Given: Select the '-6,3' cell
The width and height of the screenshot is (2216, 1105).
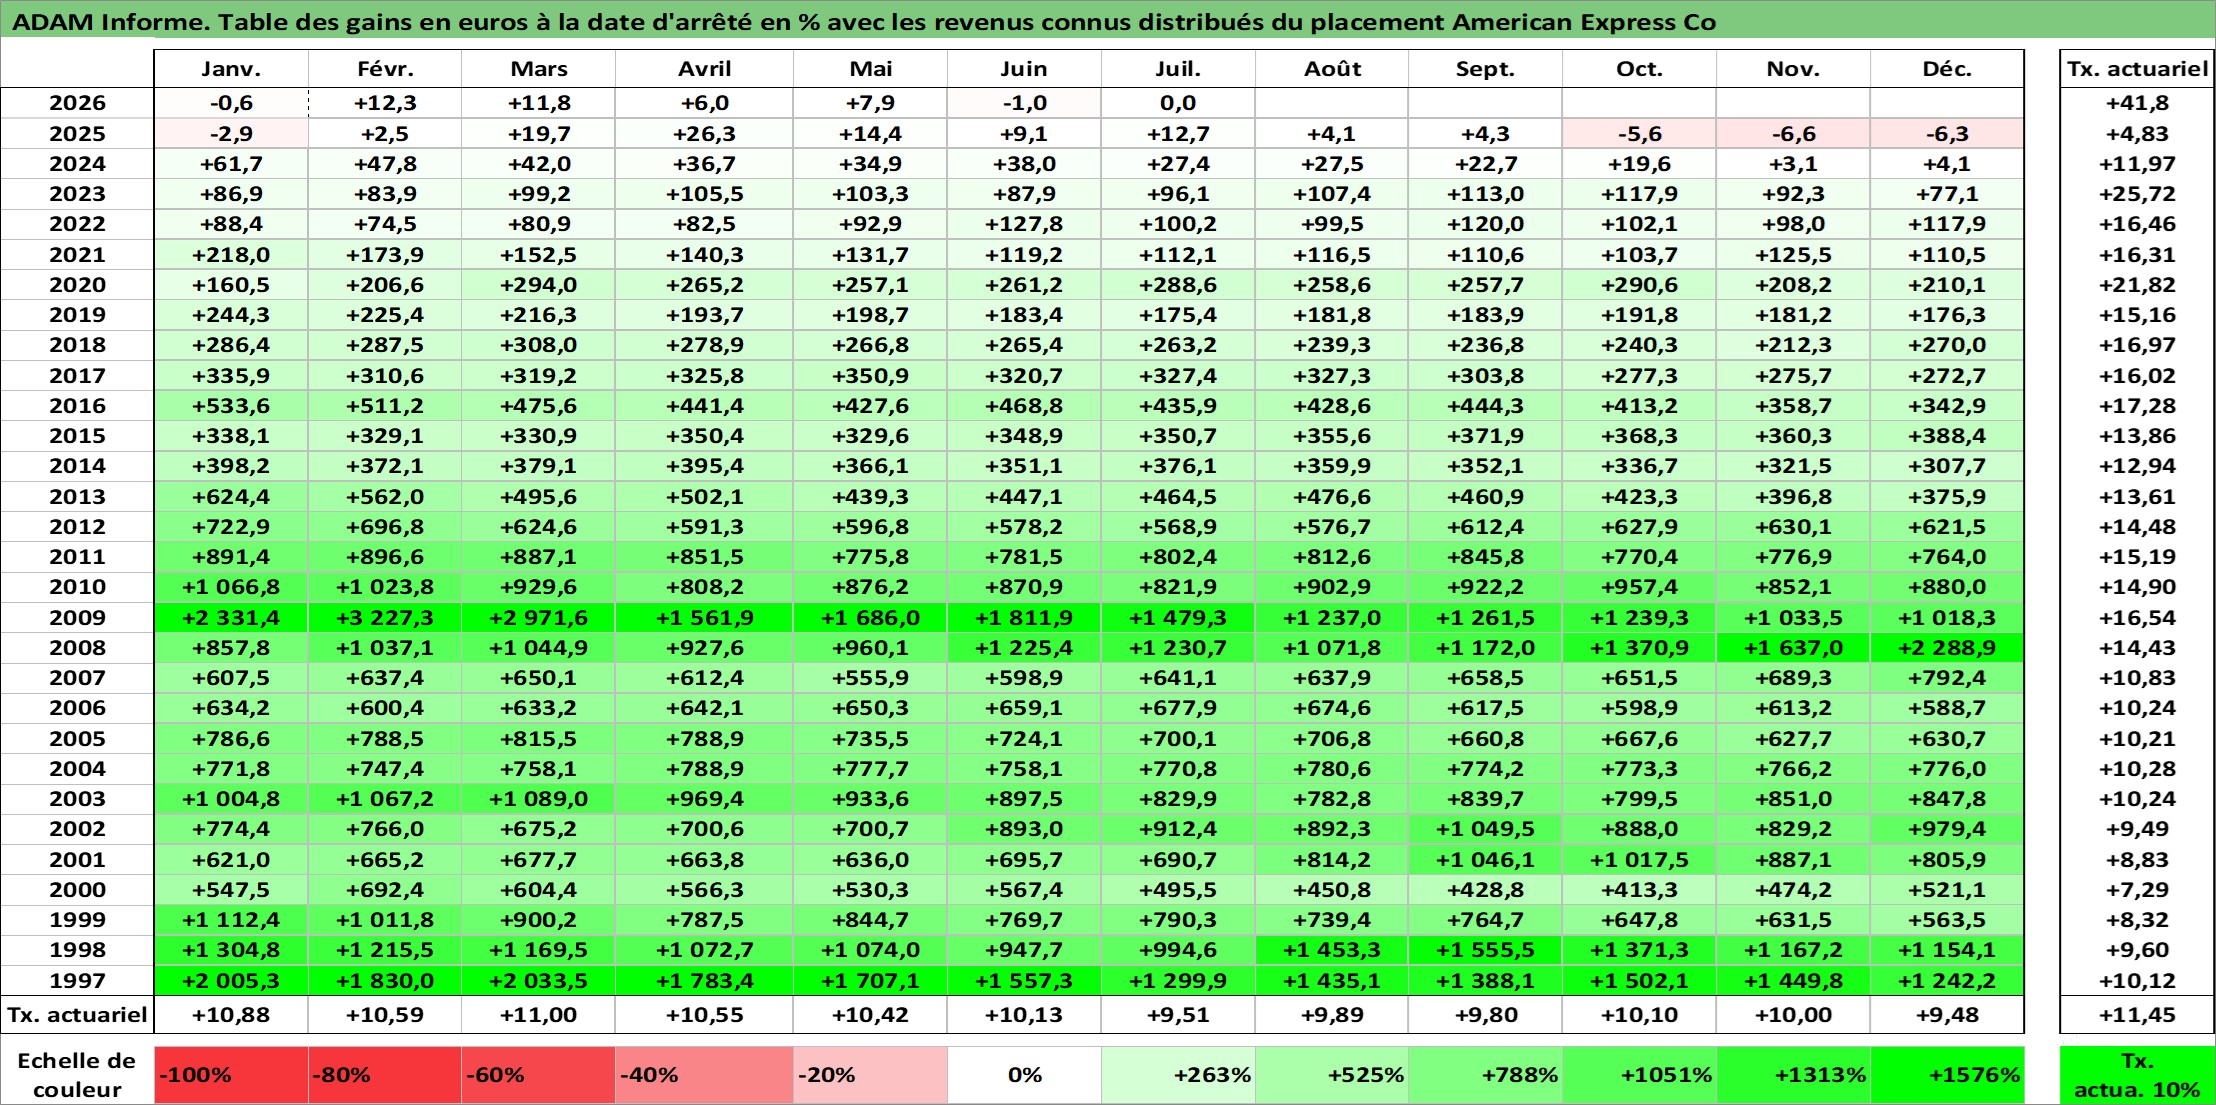Looking at the screenshot, I should pos(1947,134).
